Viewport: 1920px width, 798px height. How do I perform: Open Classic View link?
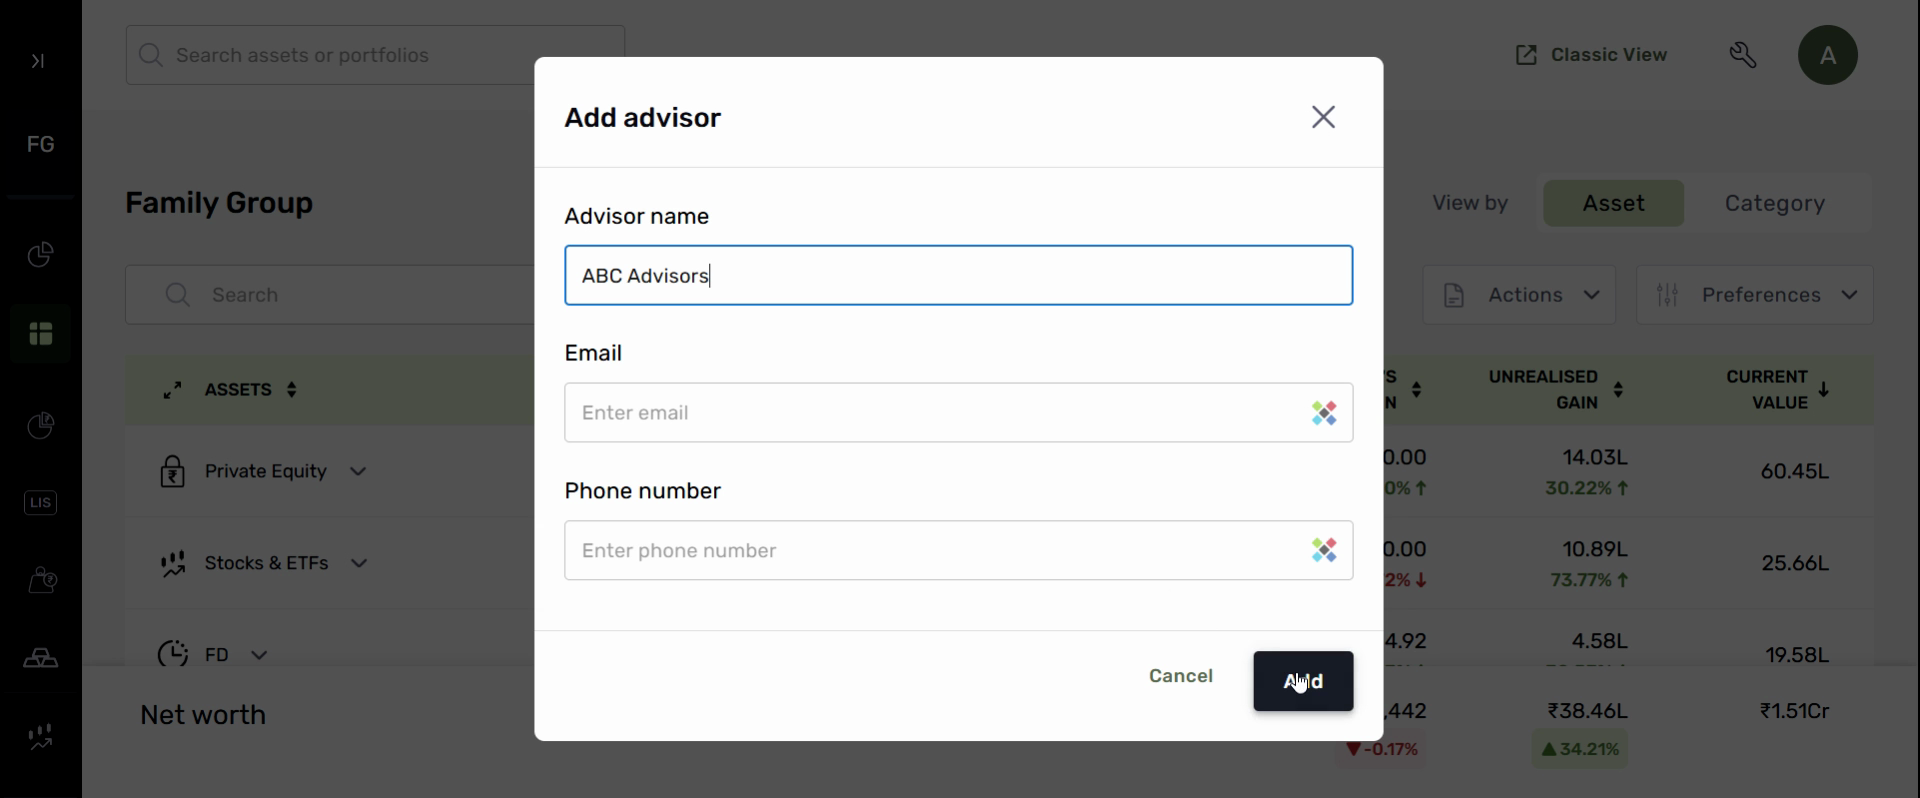[x=1591, y=55]
